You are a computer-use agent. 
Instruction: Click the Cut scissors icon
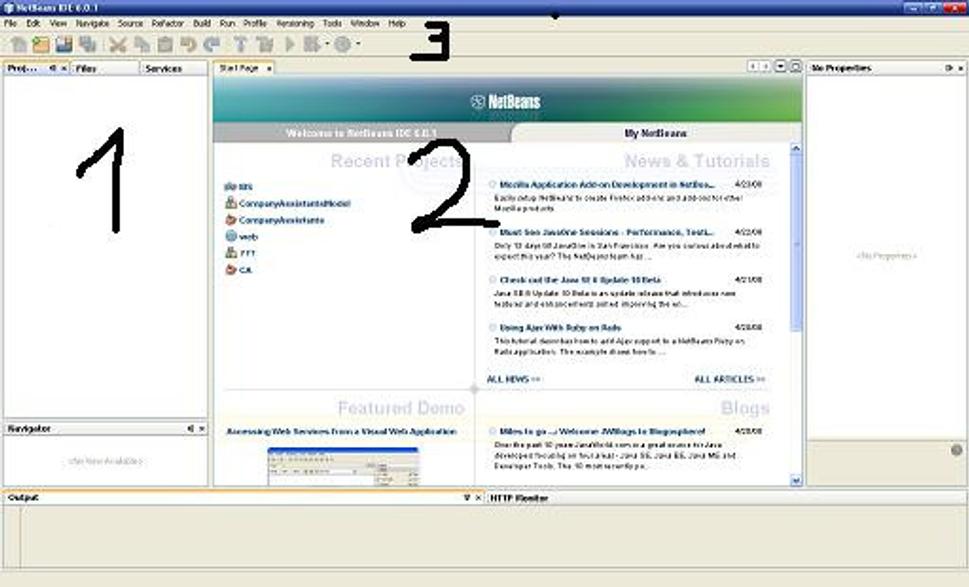point(117,44)
